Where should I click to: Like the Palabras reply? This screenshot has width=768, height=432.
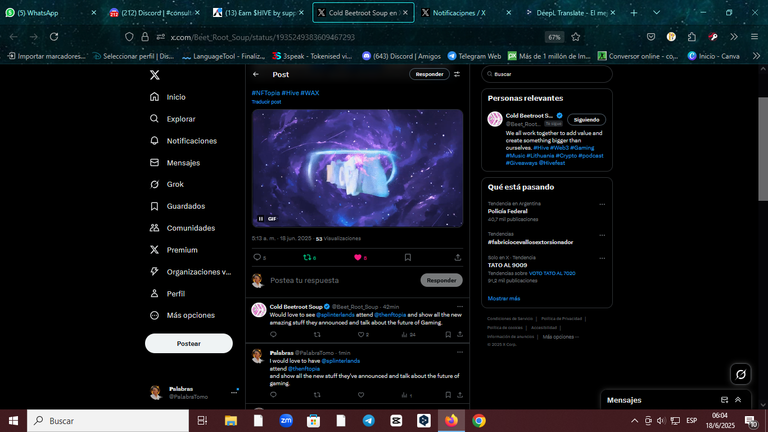pos(361,395)
